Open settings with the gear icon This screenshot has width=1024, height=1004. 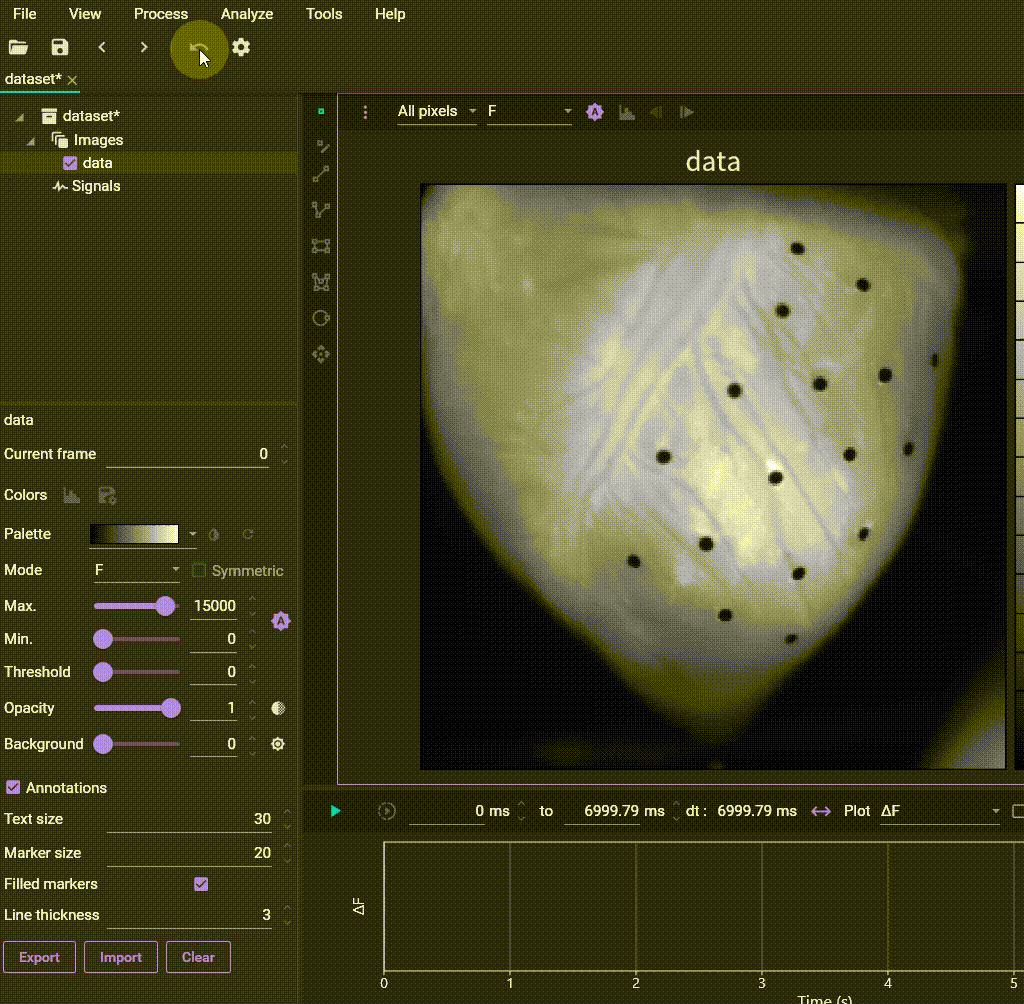coord(241,47)
